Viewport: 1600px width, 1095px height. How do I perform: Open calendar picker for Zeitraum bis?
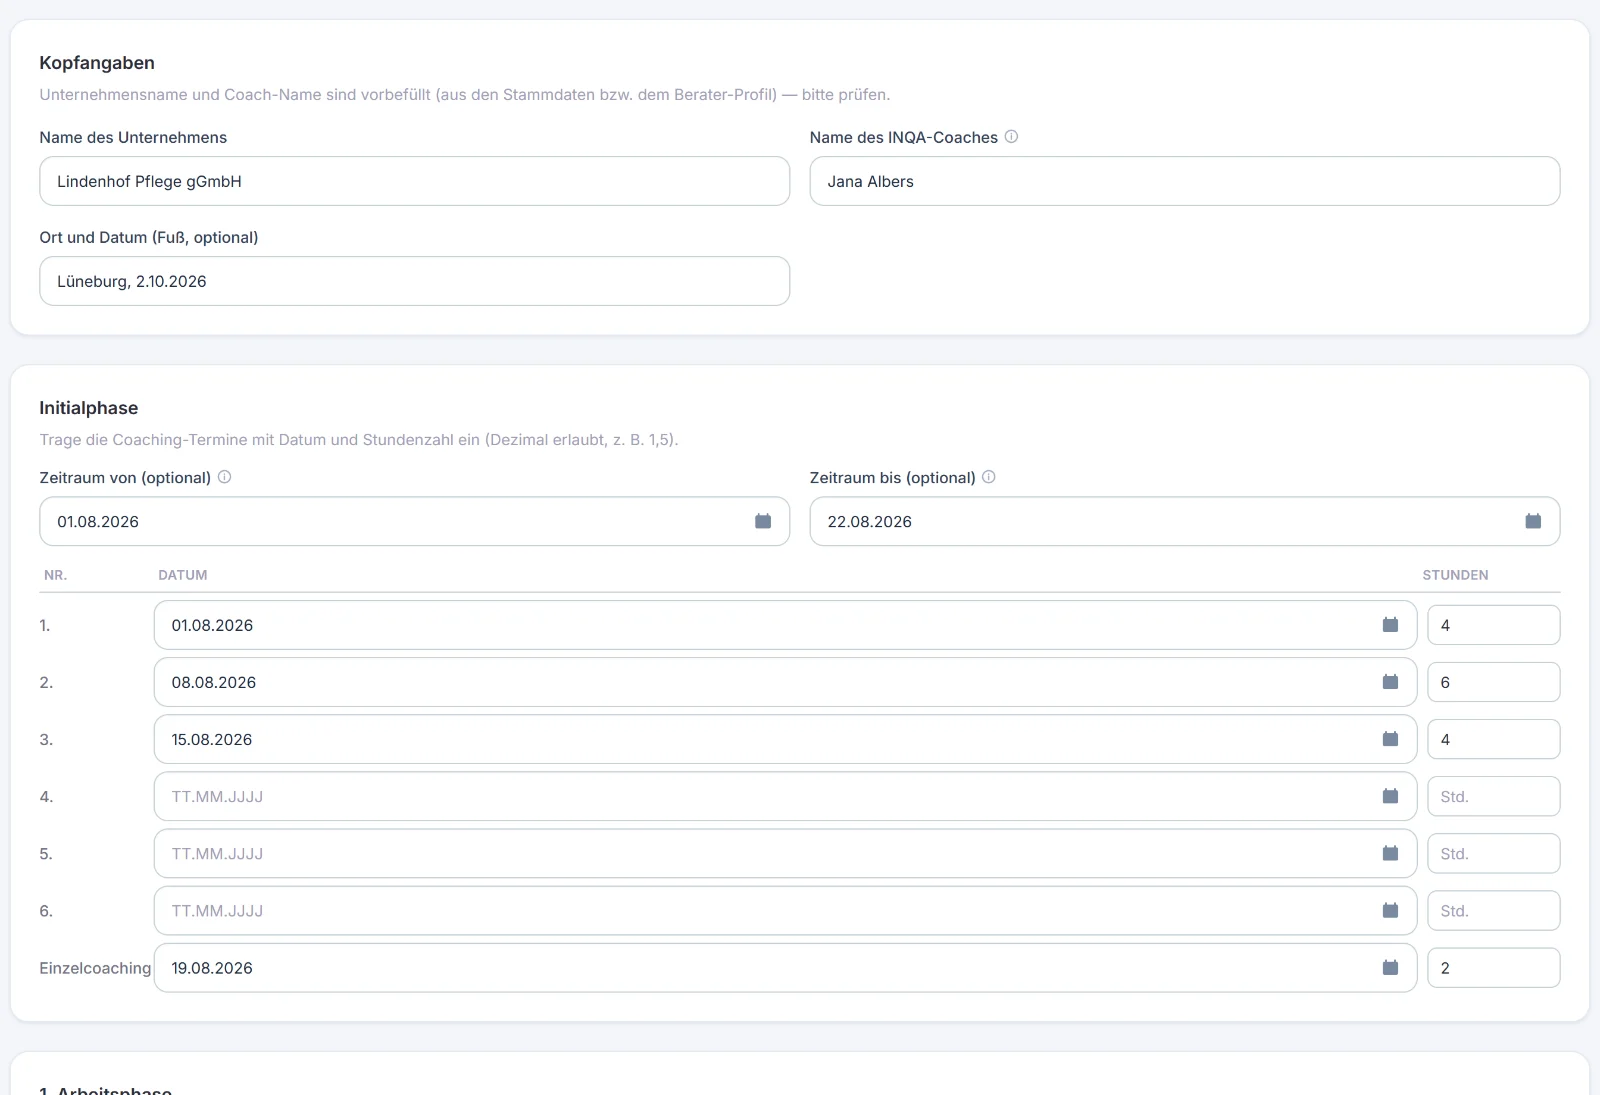[x=1533, y=521]
